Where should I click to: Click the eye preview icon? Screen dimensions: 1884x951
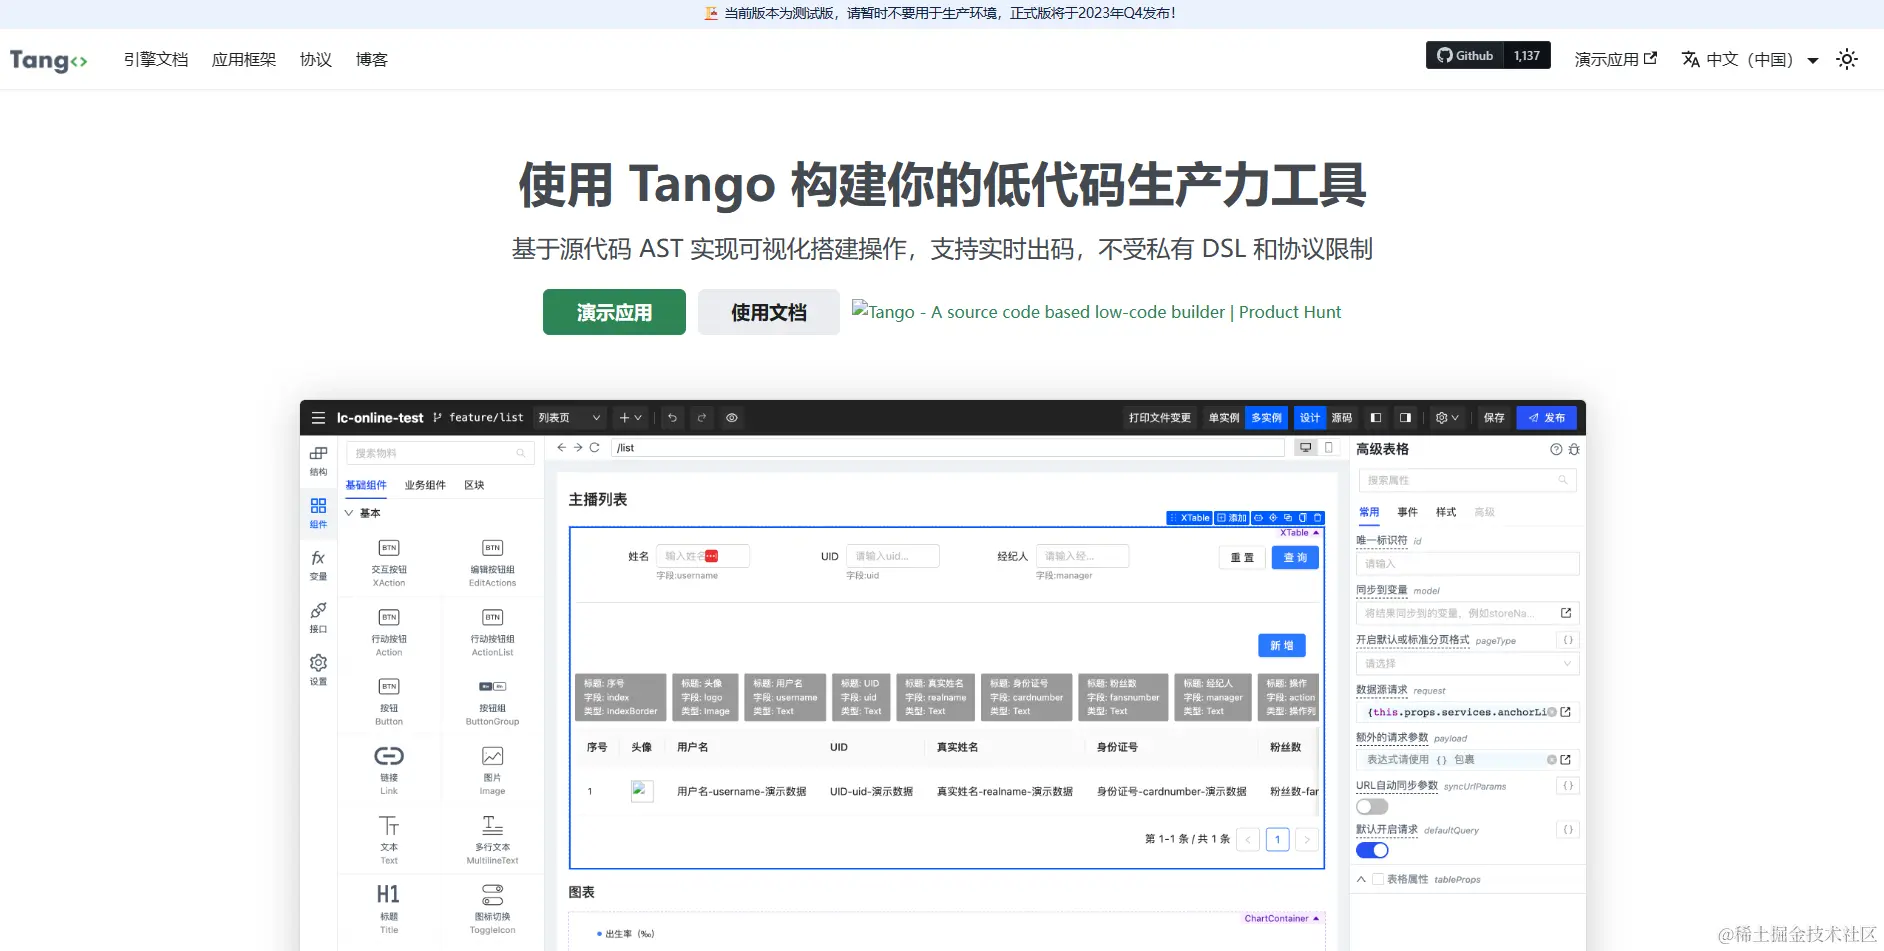732,418
